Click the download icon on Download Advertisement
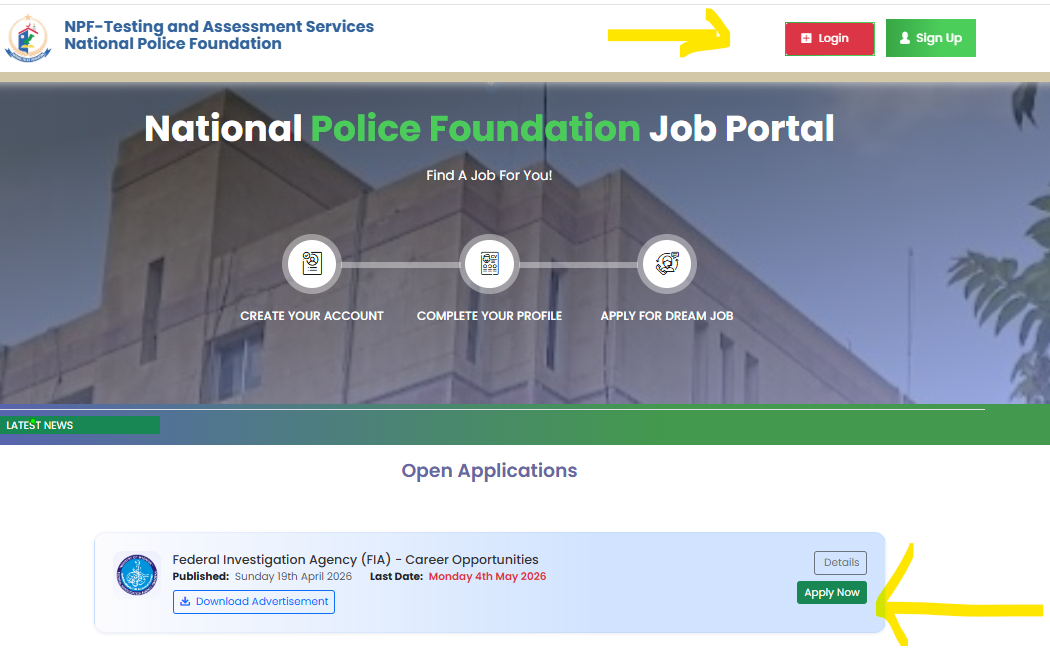Screen dimensions: 1050x651 click(x=186, y=602)
